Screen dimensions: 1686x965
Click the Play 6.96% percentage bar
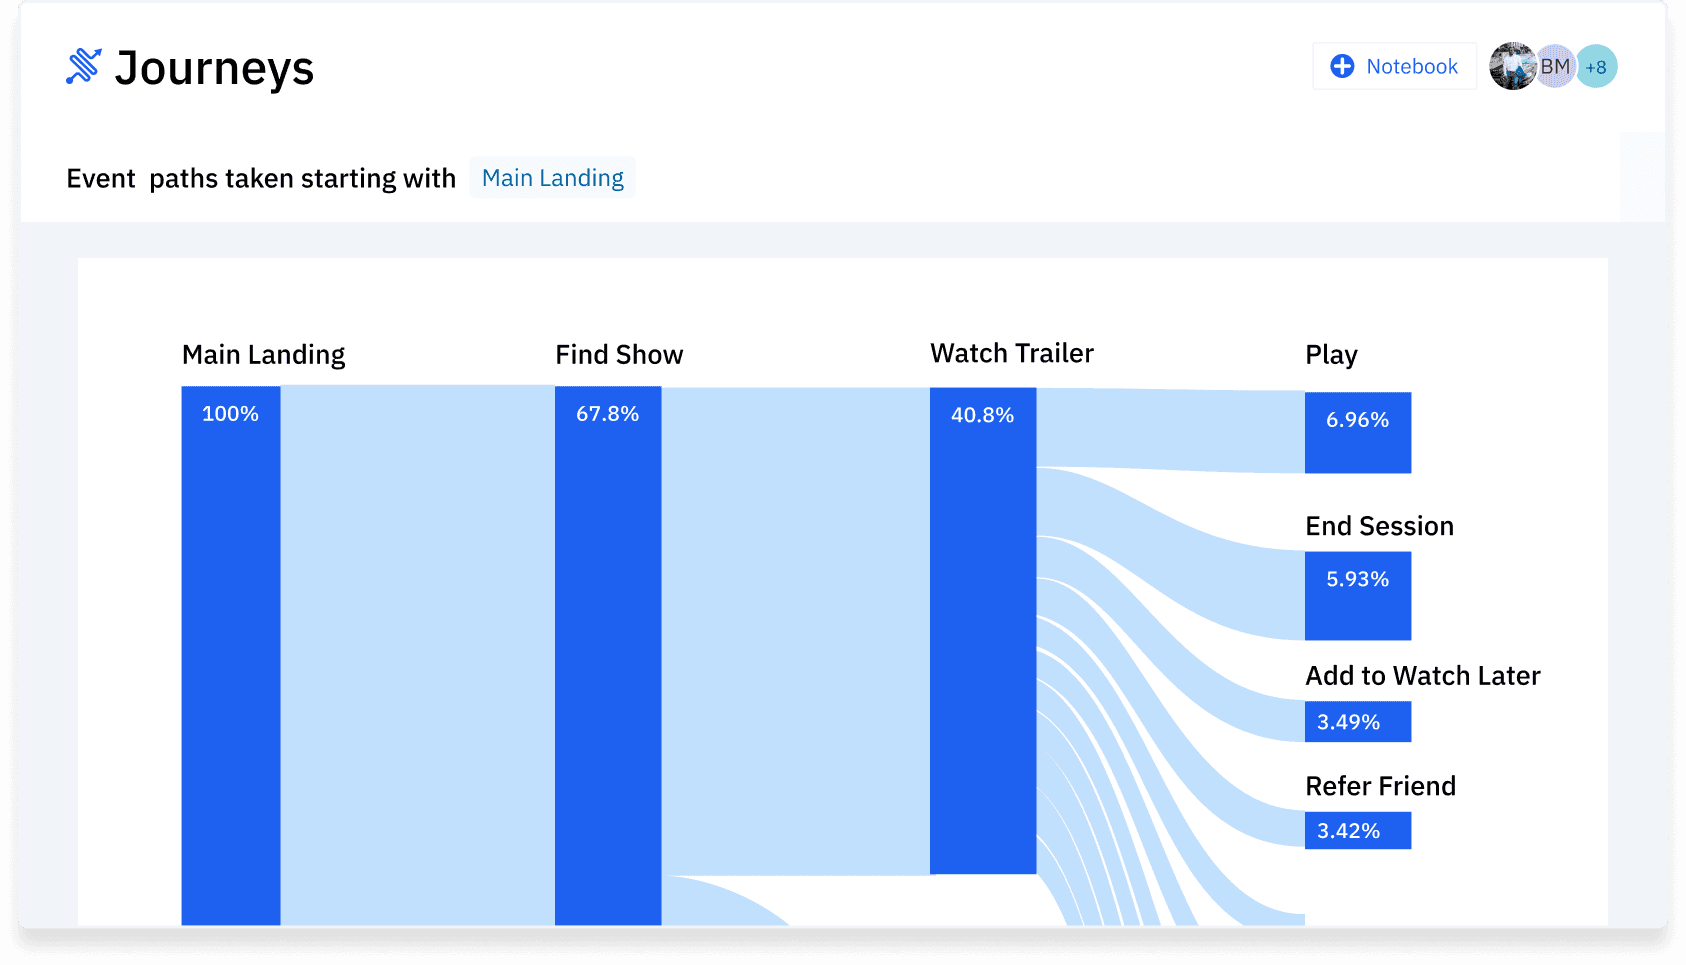coord(1358,432)
